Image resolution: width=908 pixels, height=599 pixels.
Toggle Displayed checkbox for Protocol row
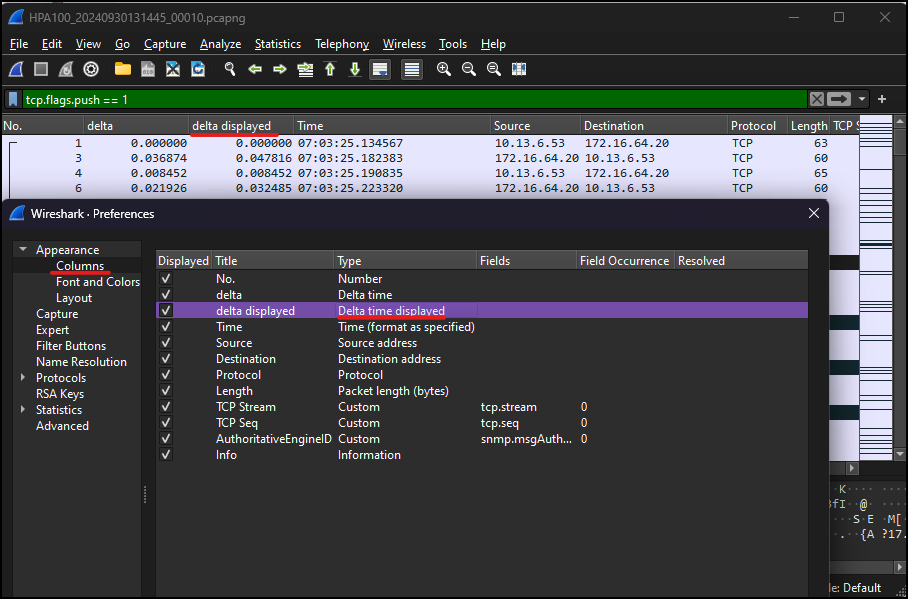(x=166, y=374)
